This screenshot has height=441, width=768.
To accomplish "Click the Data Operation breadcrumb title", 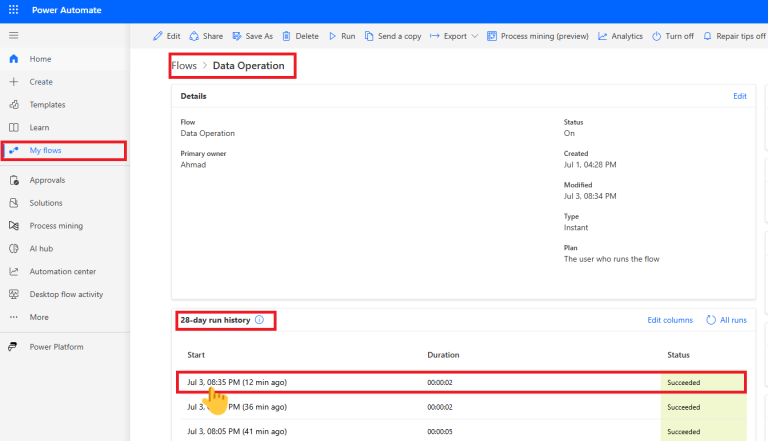I will 248,66.
